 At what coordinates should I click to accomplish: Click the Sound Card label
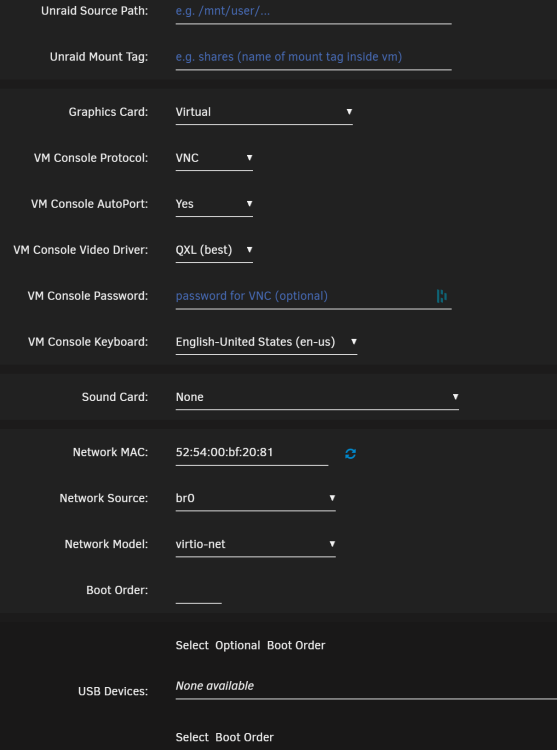point(115,397)
